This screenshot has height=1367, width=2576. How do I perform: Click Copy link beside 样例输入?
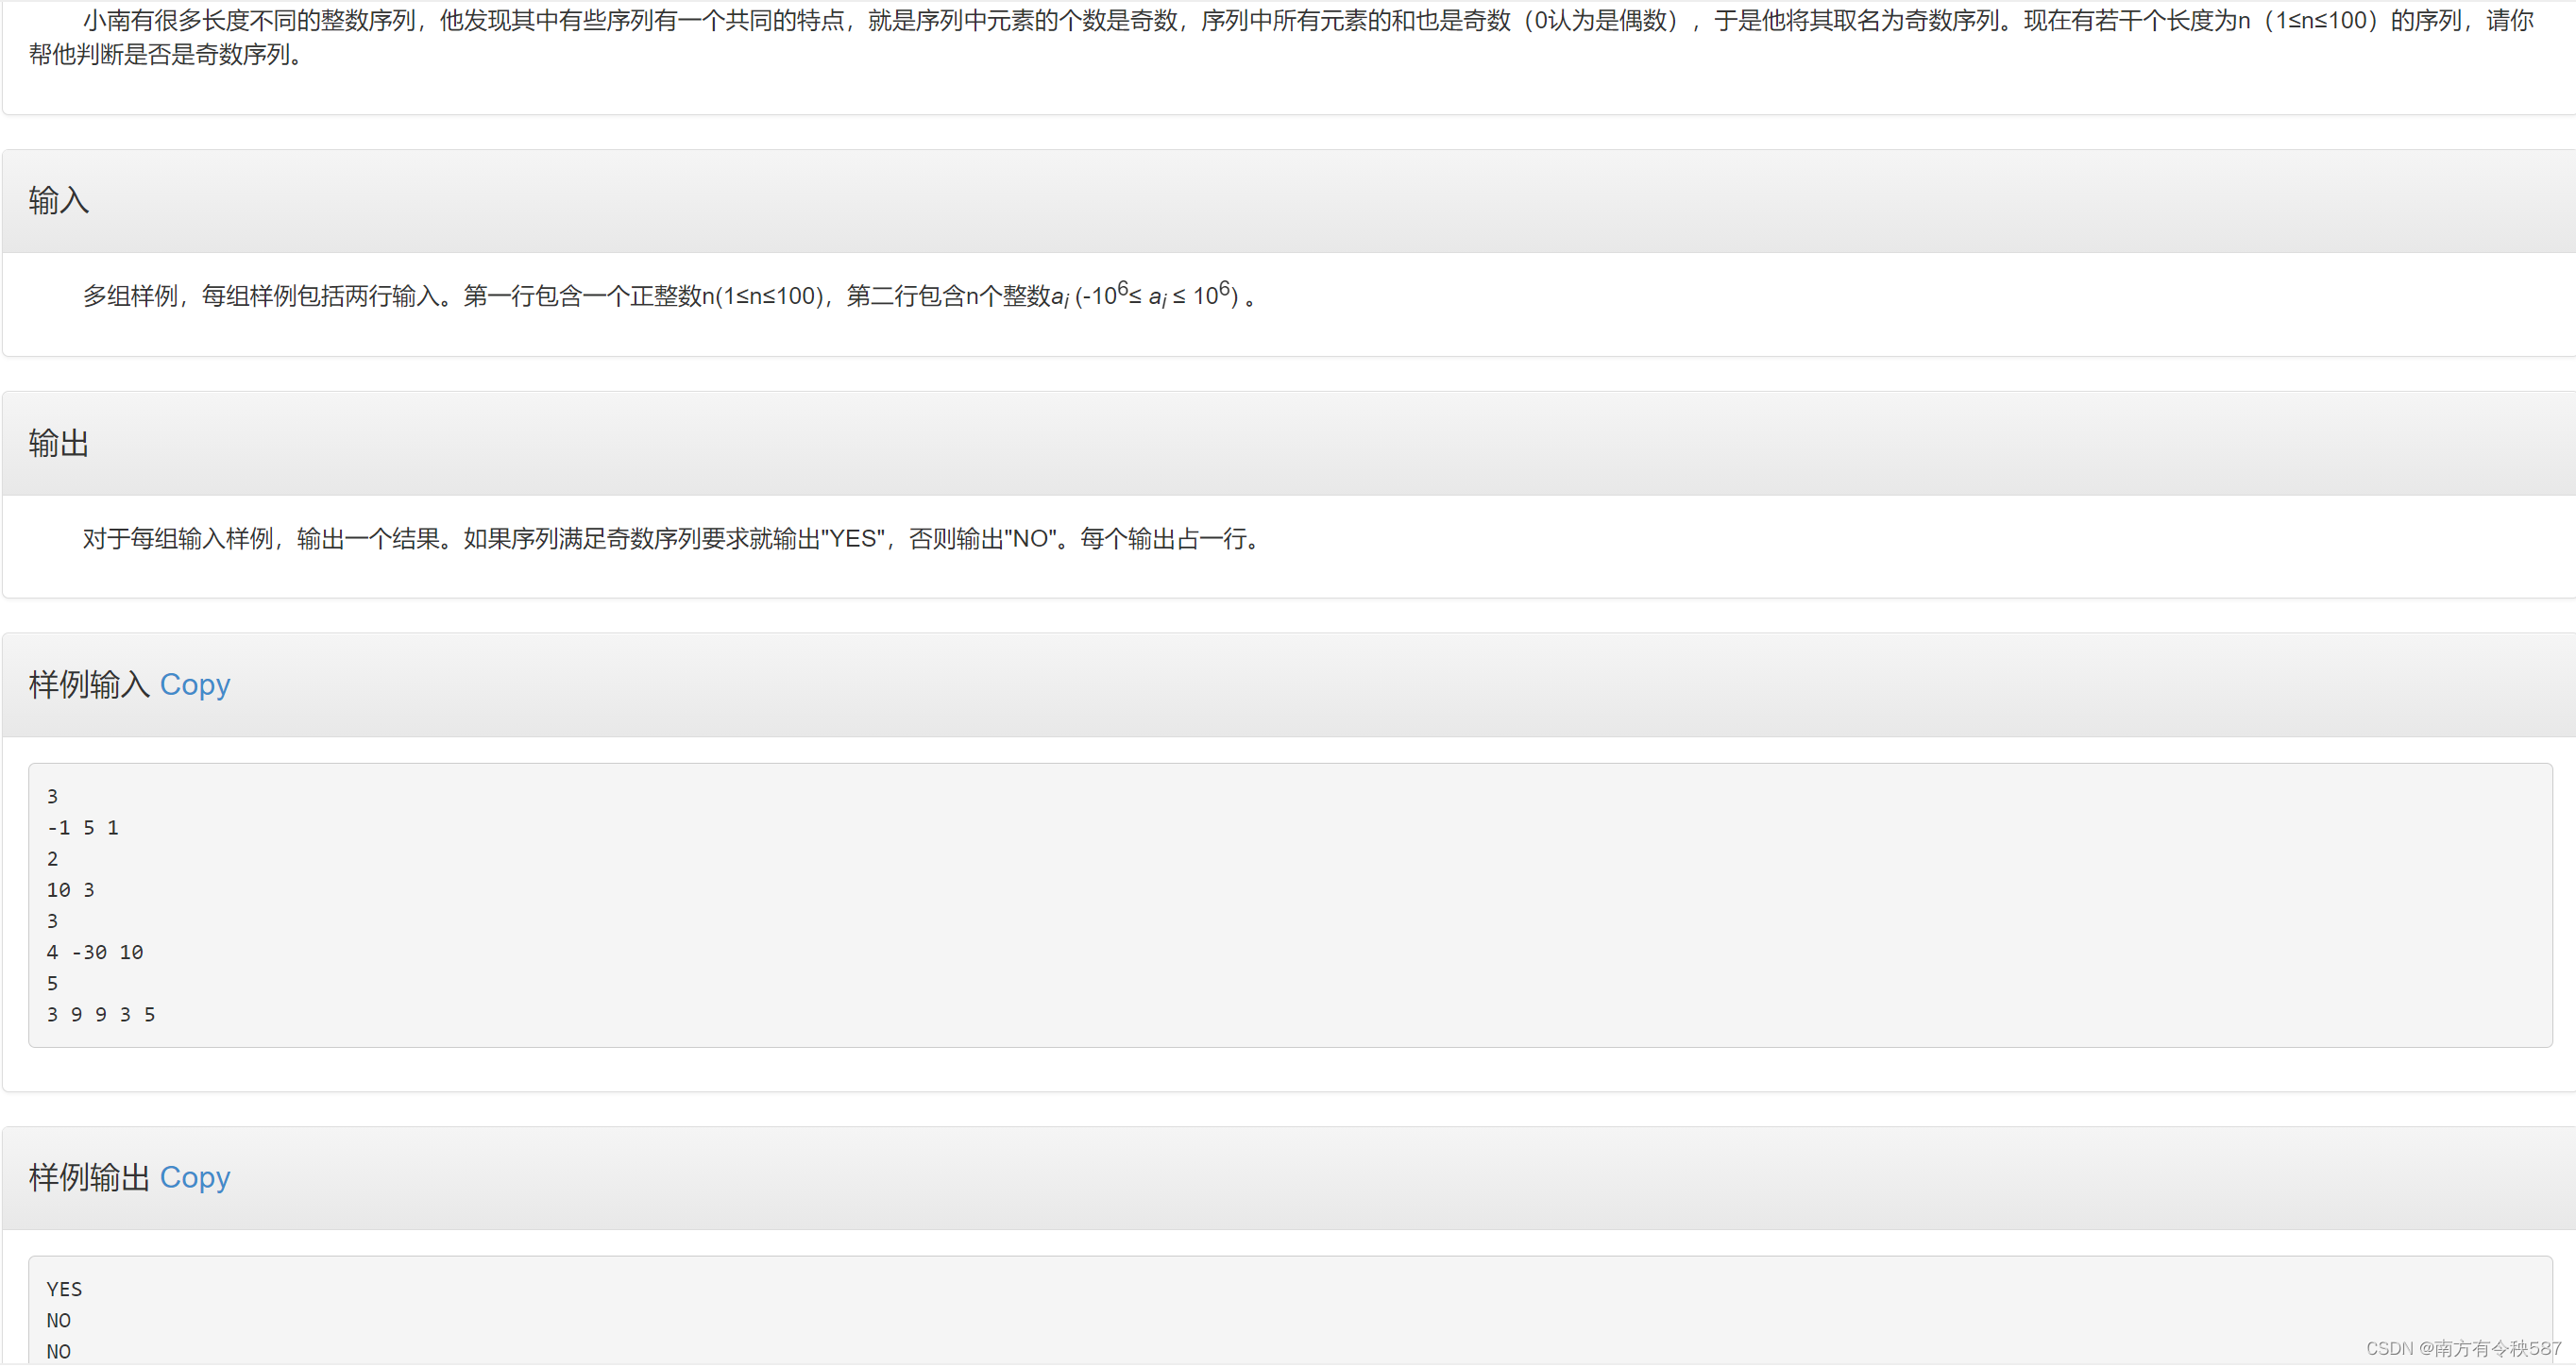click(x=195, y=685)
